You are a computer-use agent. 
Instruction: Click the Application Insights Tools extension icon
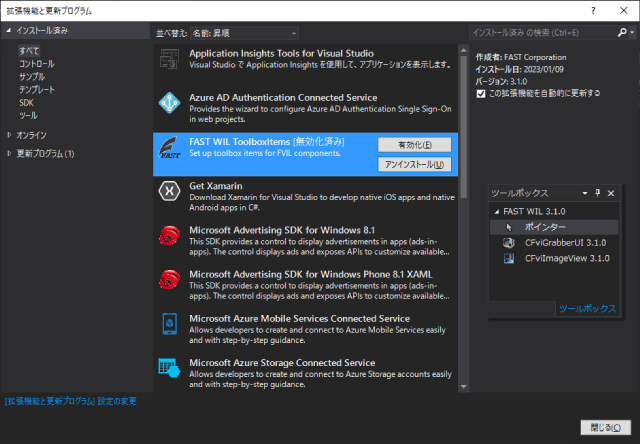click(169, 59)
